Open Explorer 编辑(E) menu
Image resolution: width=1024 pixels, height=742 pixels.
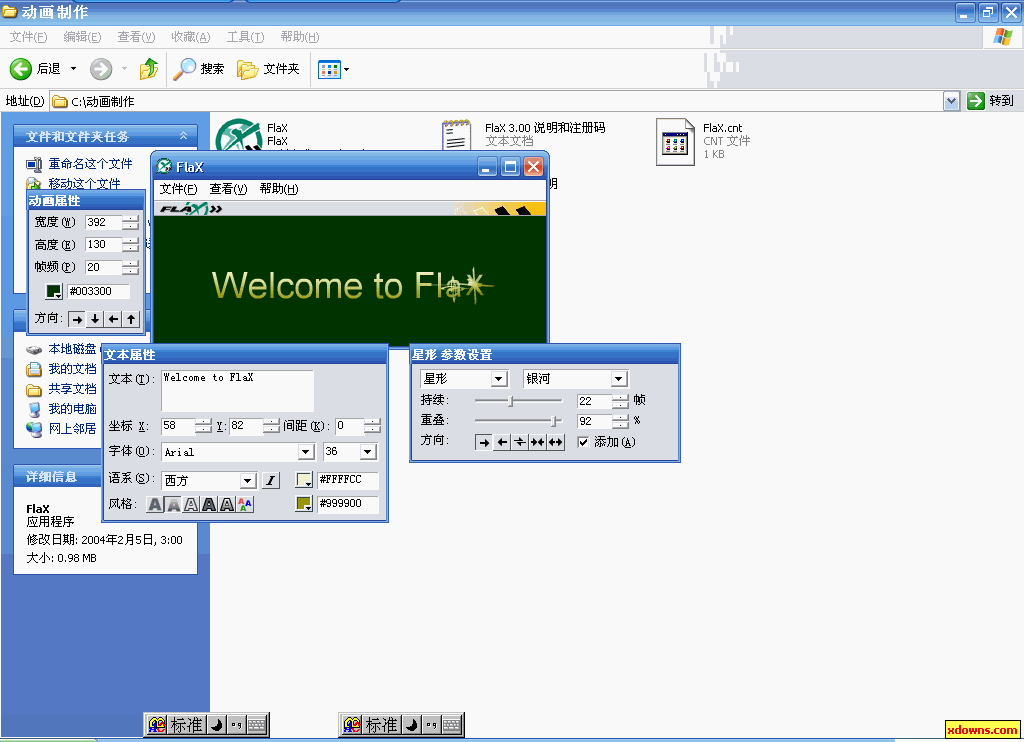[82, 37]
